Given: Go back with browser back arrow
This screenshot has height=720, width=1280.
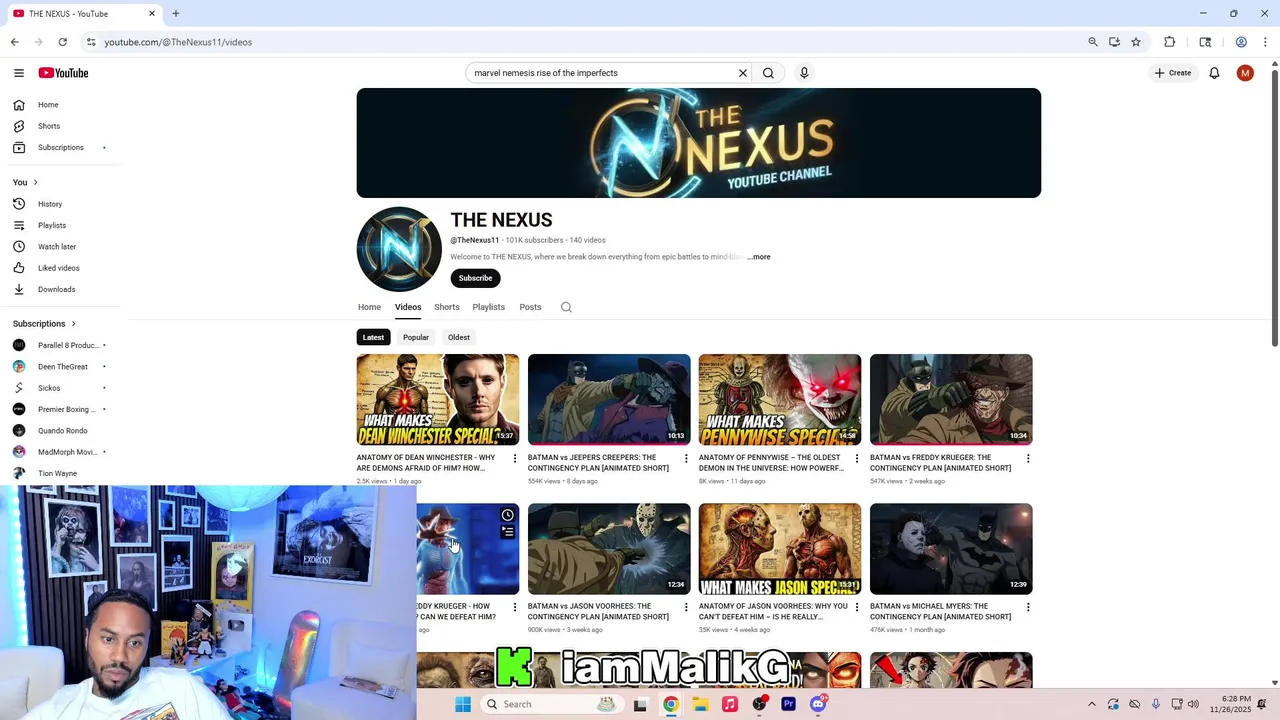Looking at the screenshot, I should [x=14, y=42].
